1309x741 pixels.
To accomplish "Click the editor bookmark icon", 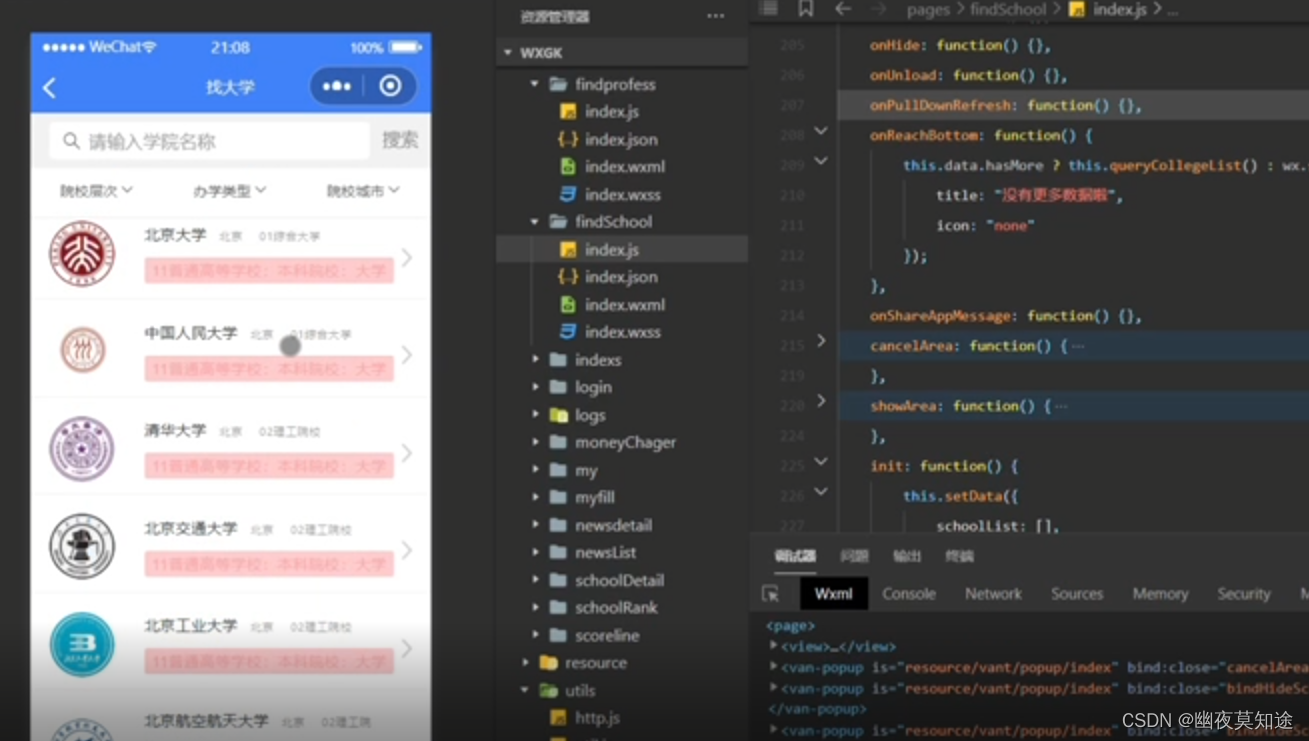I will [805, 9].
